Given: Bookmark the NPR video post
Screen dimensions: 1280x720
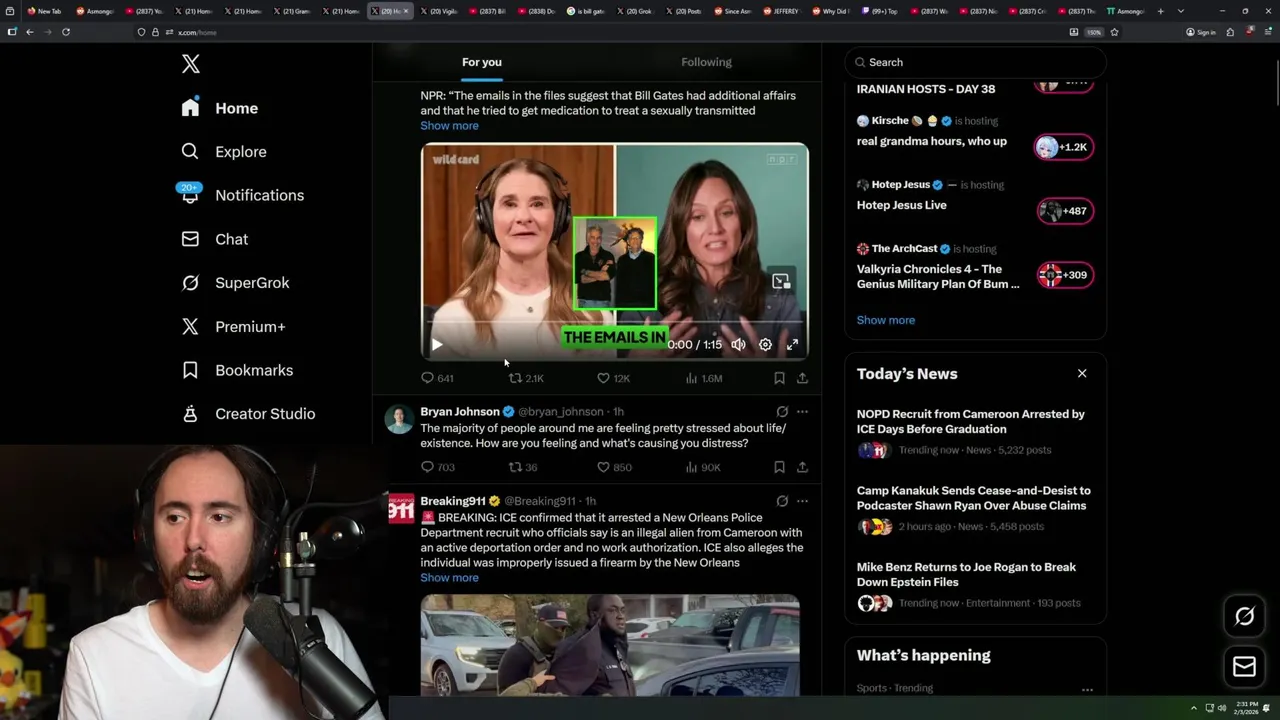Looking at the screenshot, I should 779,378.
